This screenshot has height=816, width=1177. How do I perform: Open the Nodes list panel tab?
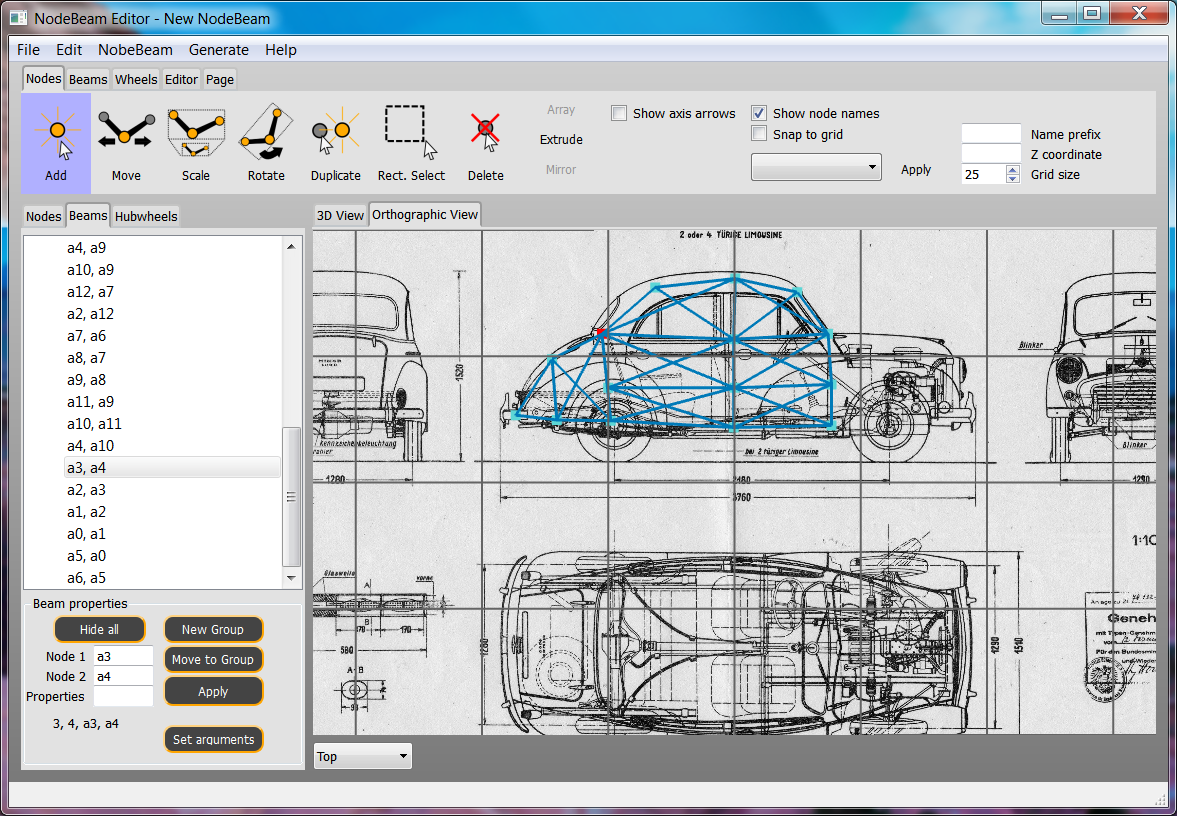click(44, 216)
